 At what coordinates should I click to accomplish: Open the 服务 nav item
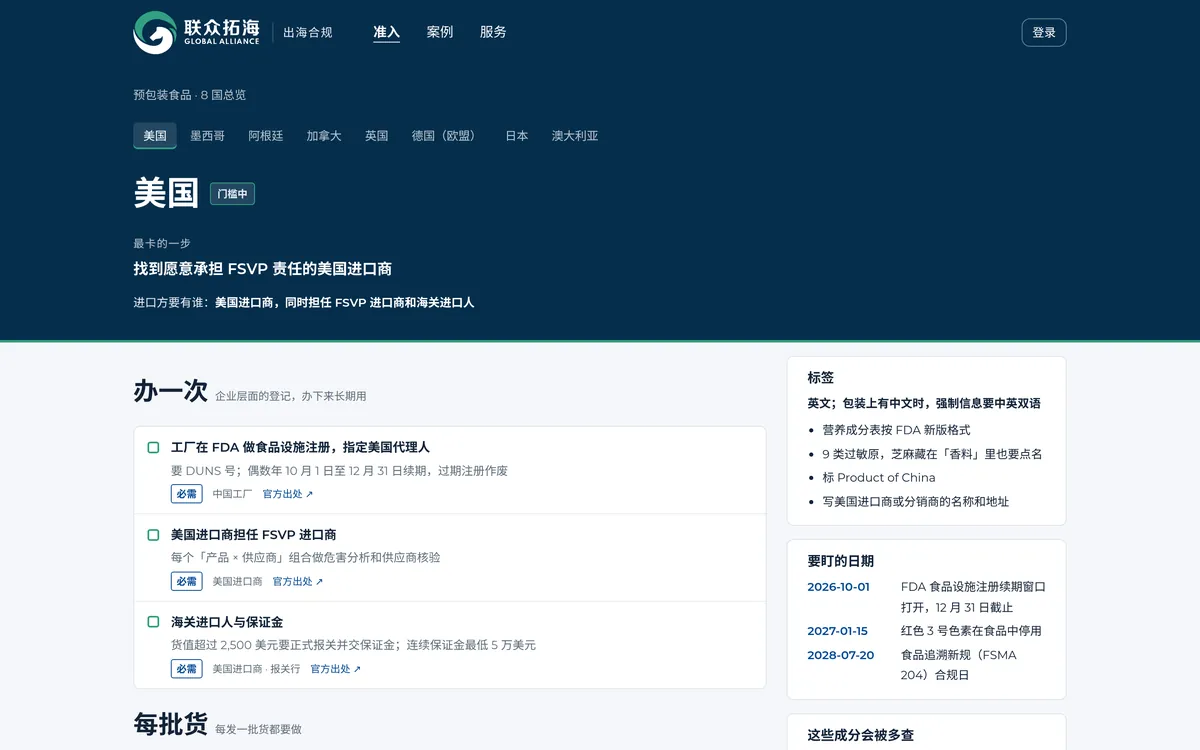[493, 32]
